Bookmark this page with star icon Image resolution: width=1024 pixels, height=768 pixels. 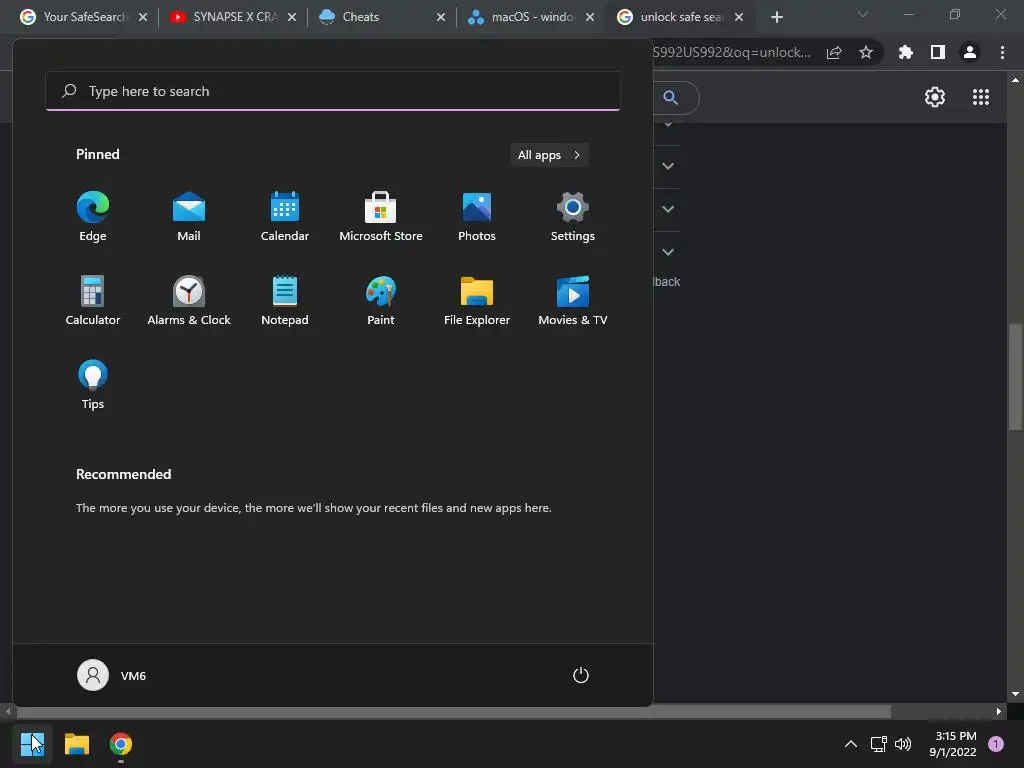866,52
